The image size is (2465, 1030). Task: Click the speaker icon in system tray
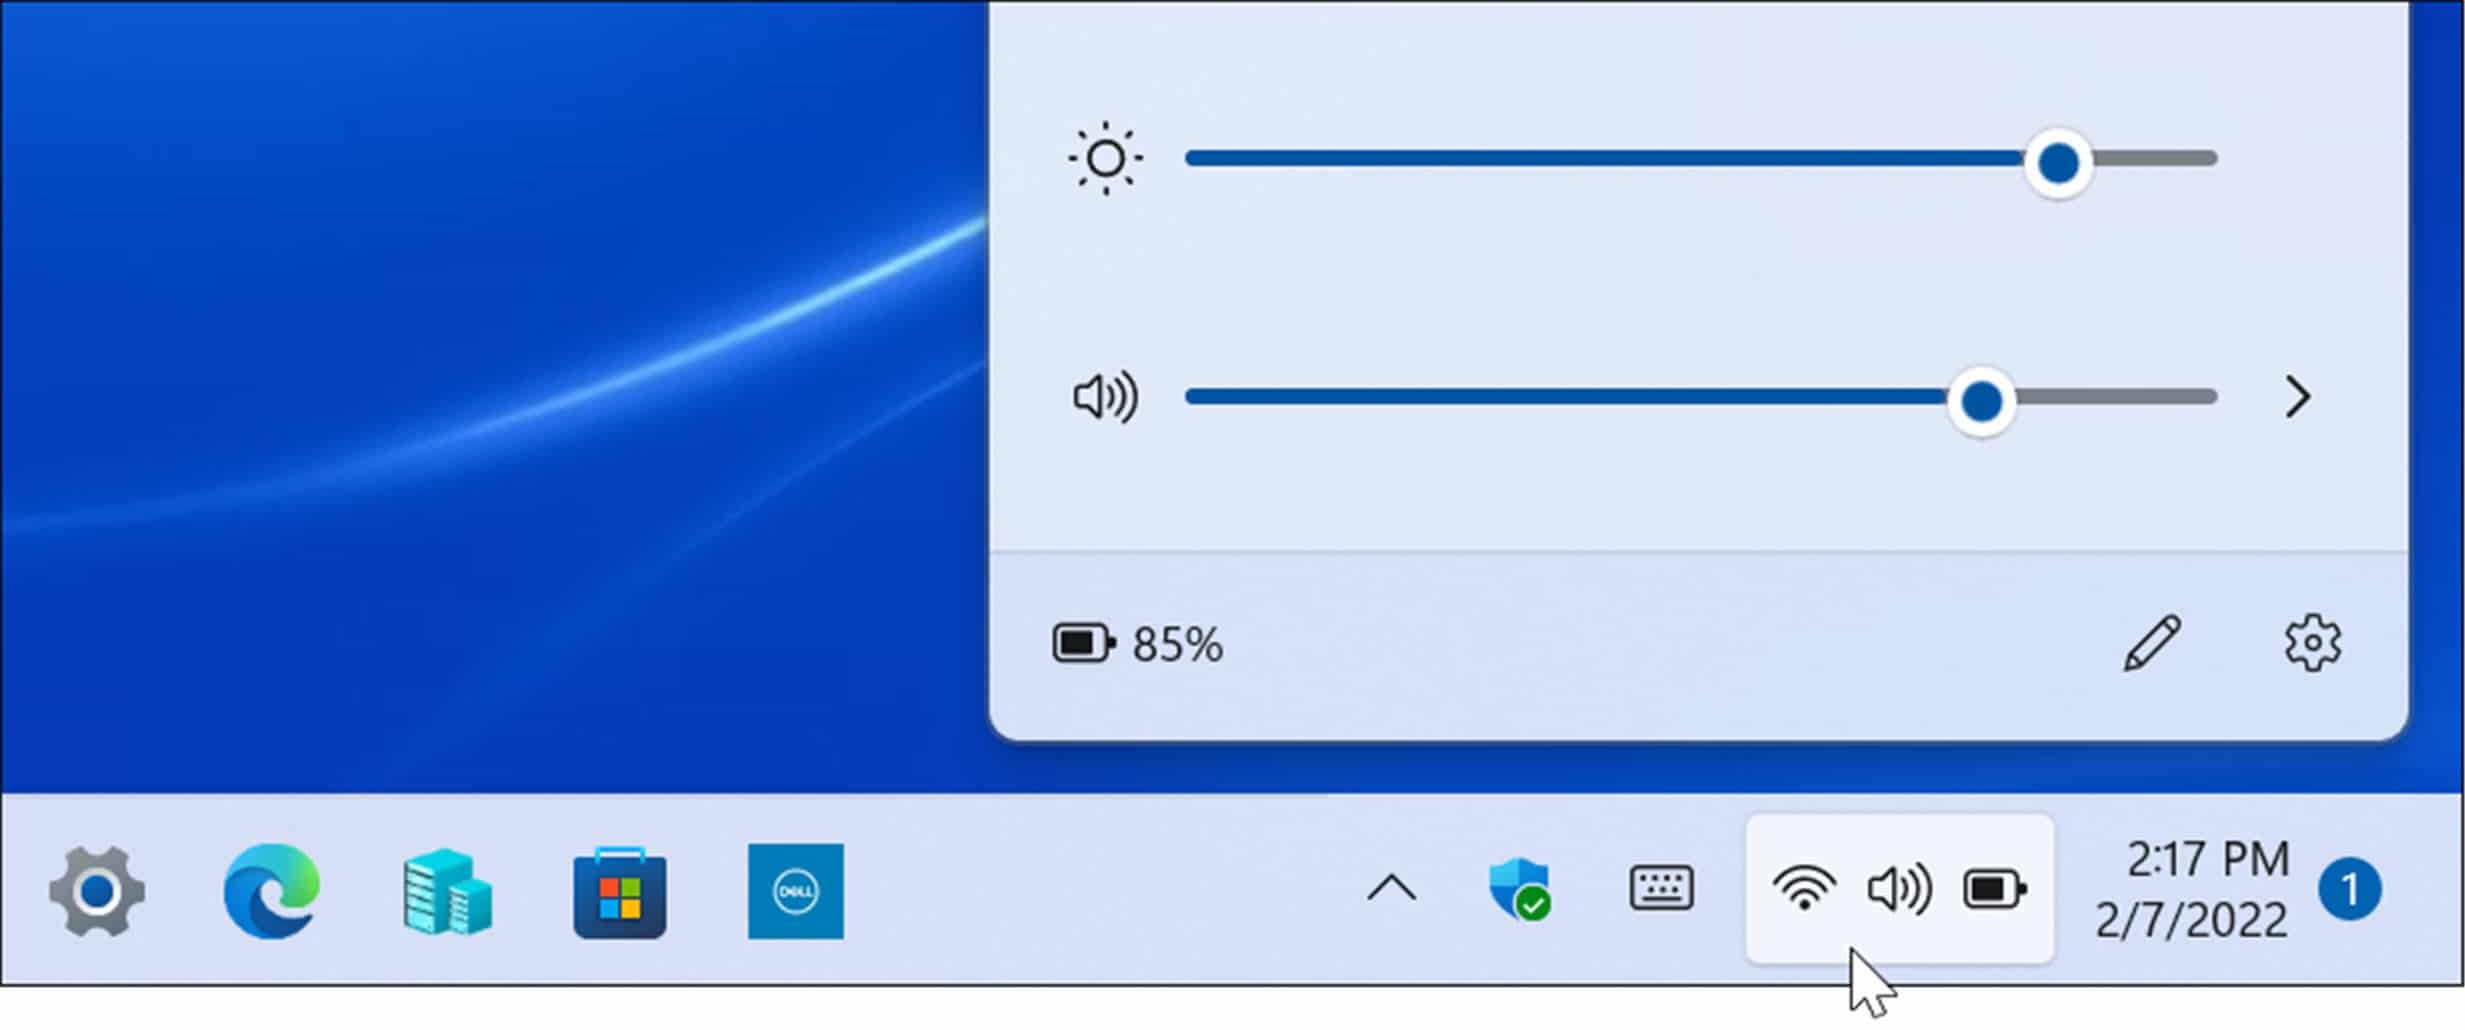point(1897,889)
